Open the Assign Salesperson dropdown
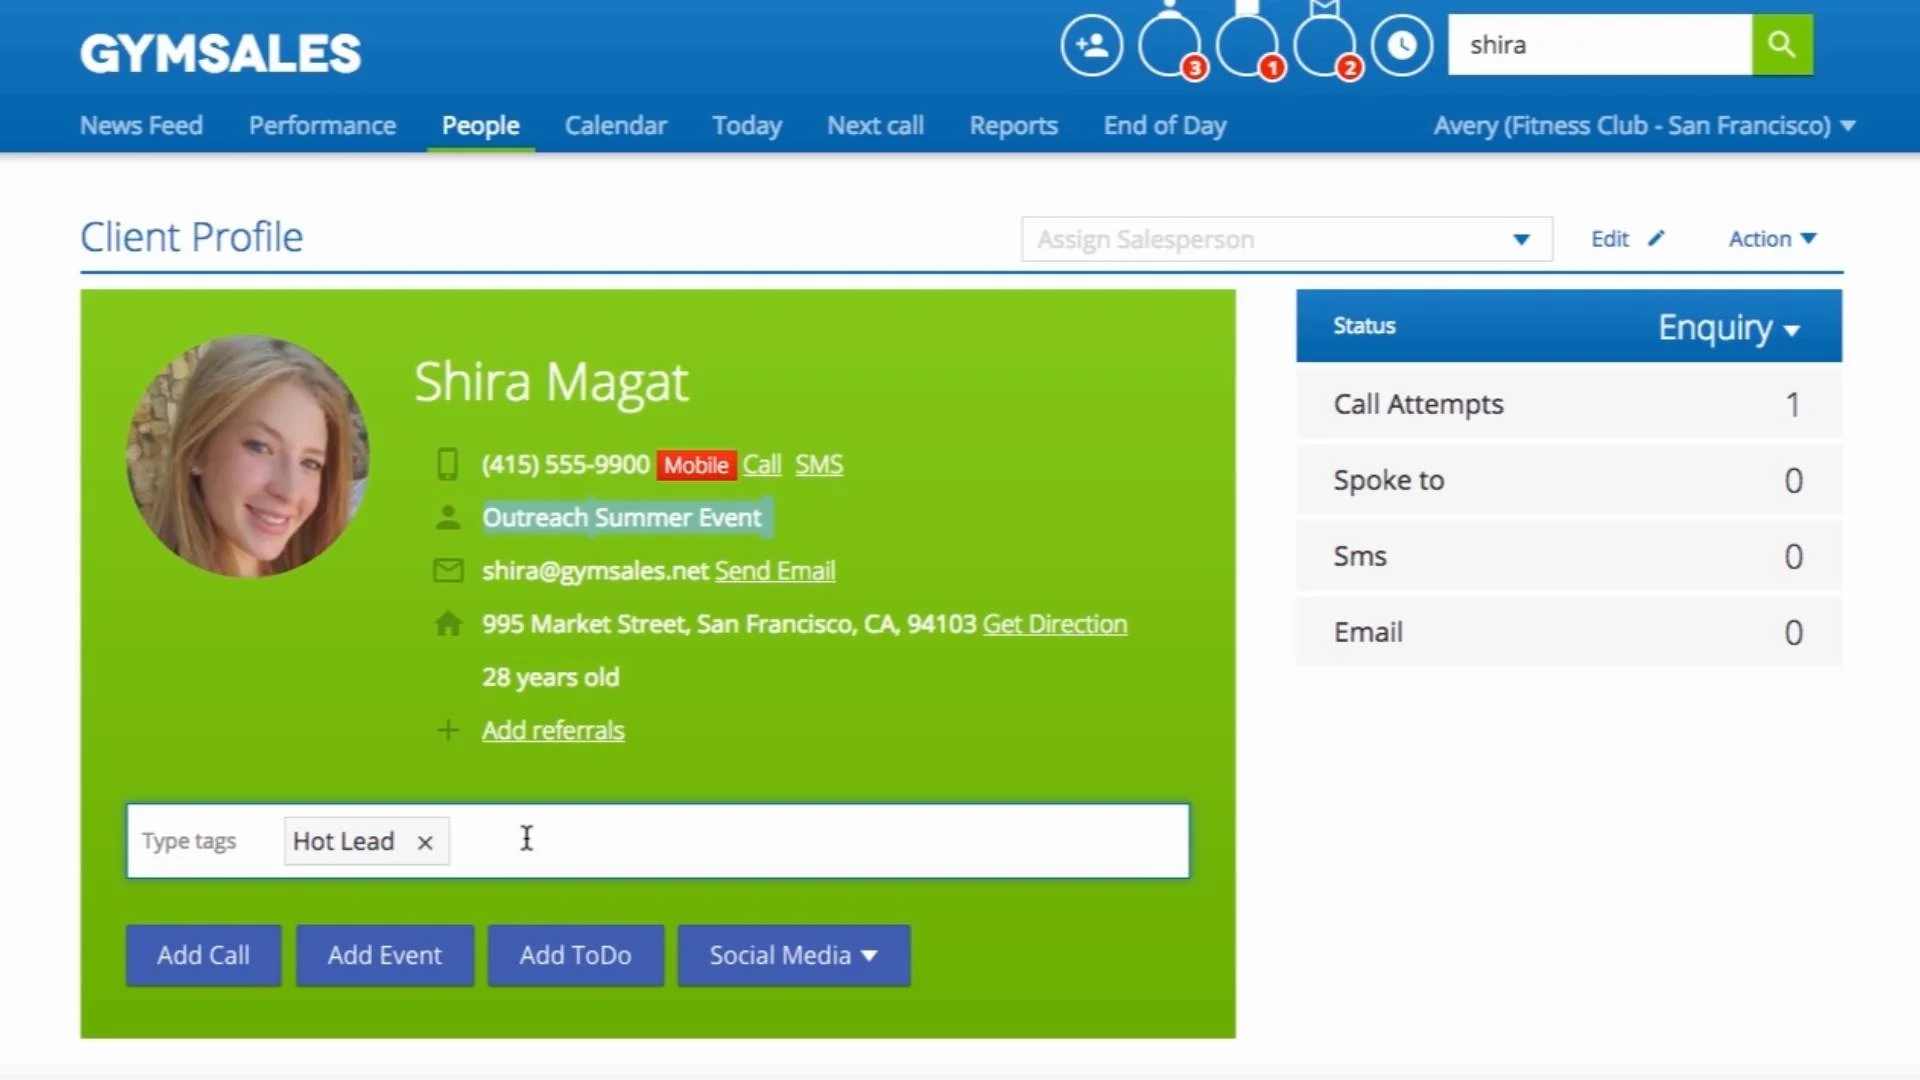This screenshot has width=1920, height=1080. (1286, 239)
